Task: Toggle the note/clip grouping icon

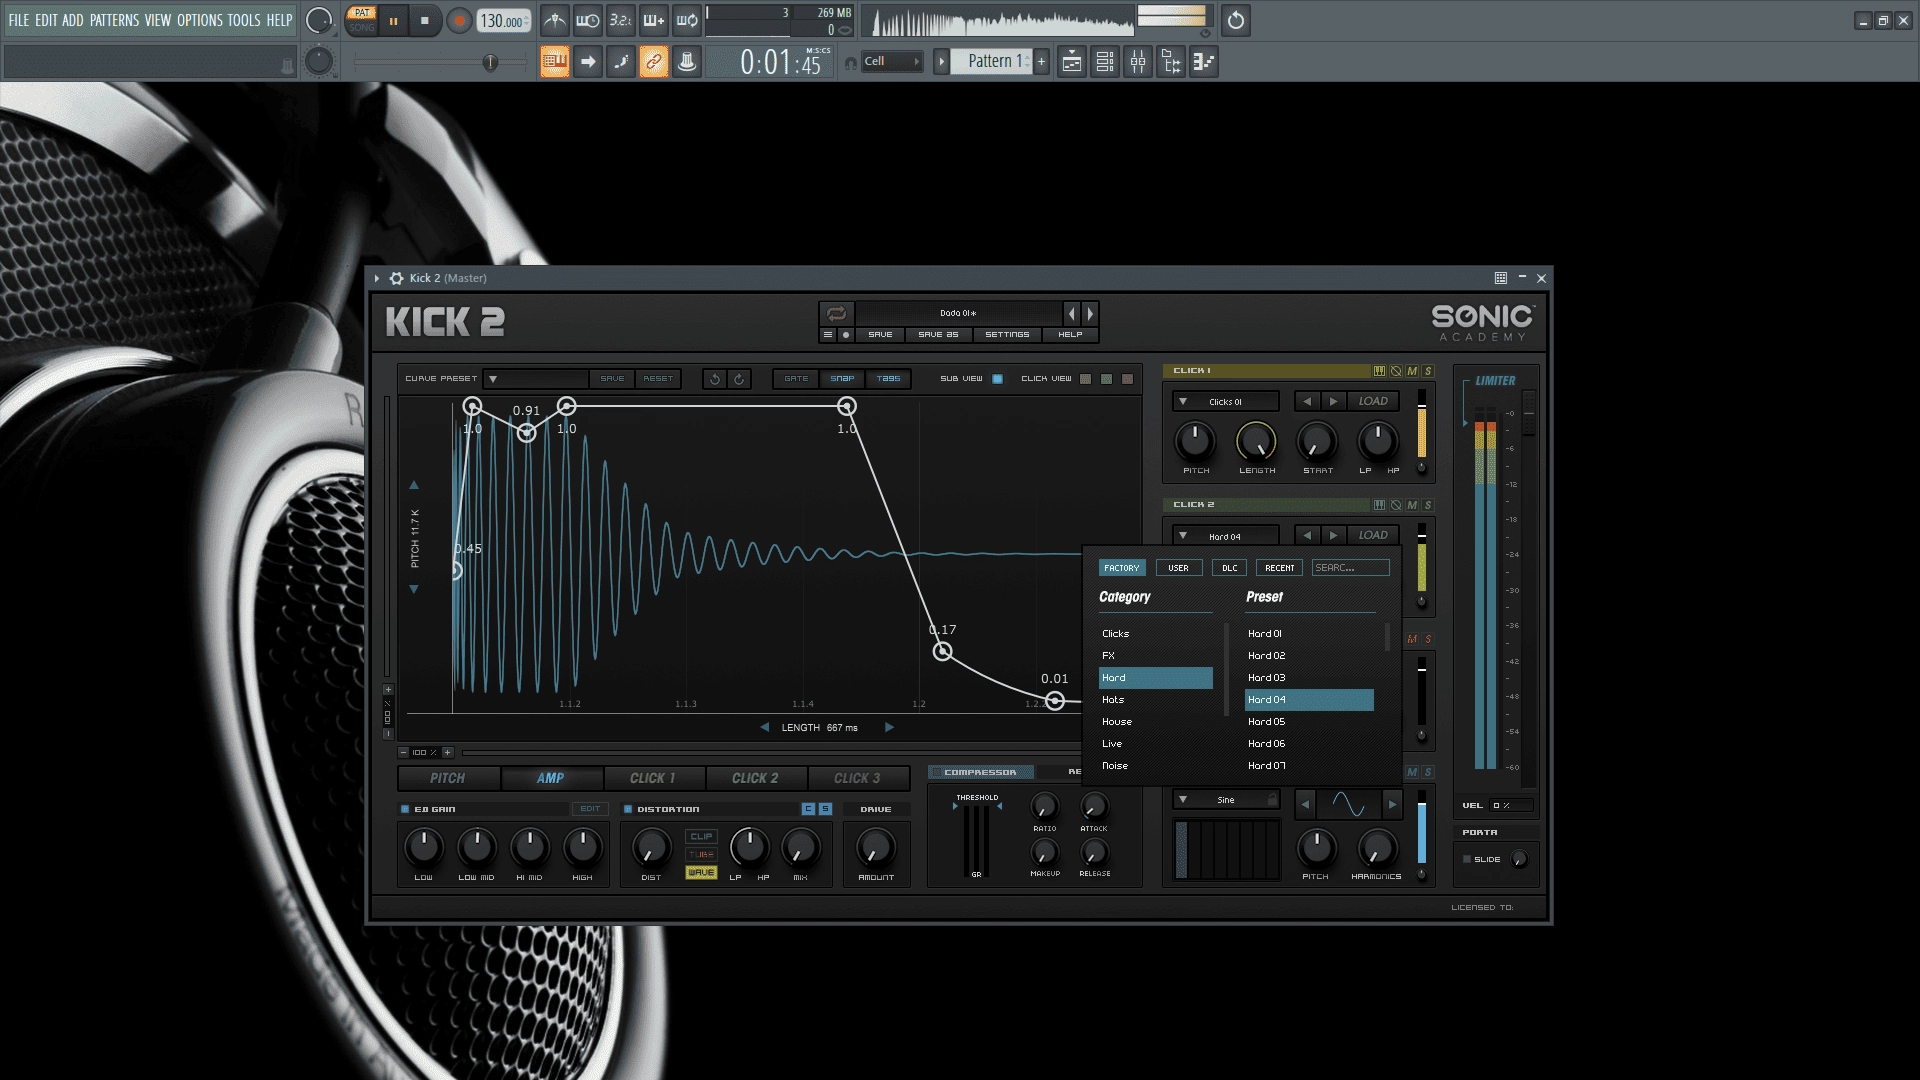Action: click(x=621, y=62)
